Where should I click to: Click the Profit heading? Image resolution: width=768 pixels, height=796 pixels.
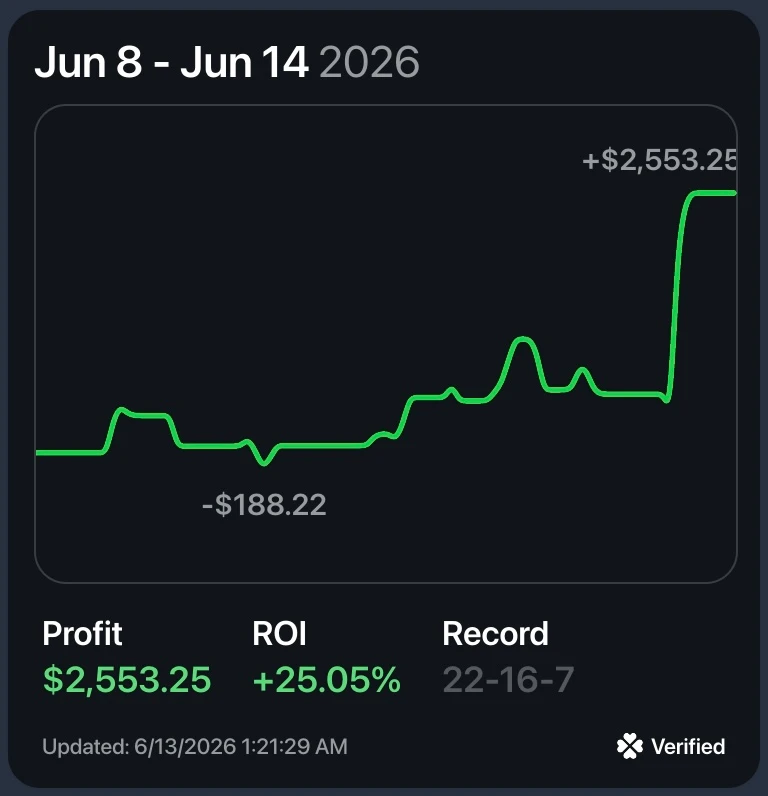[x=82, y=634]
